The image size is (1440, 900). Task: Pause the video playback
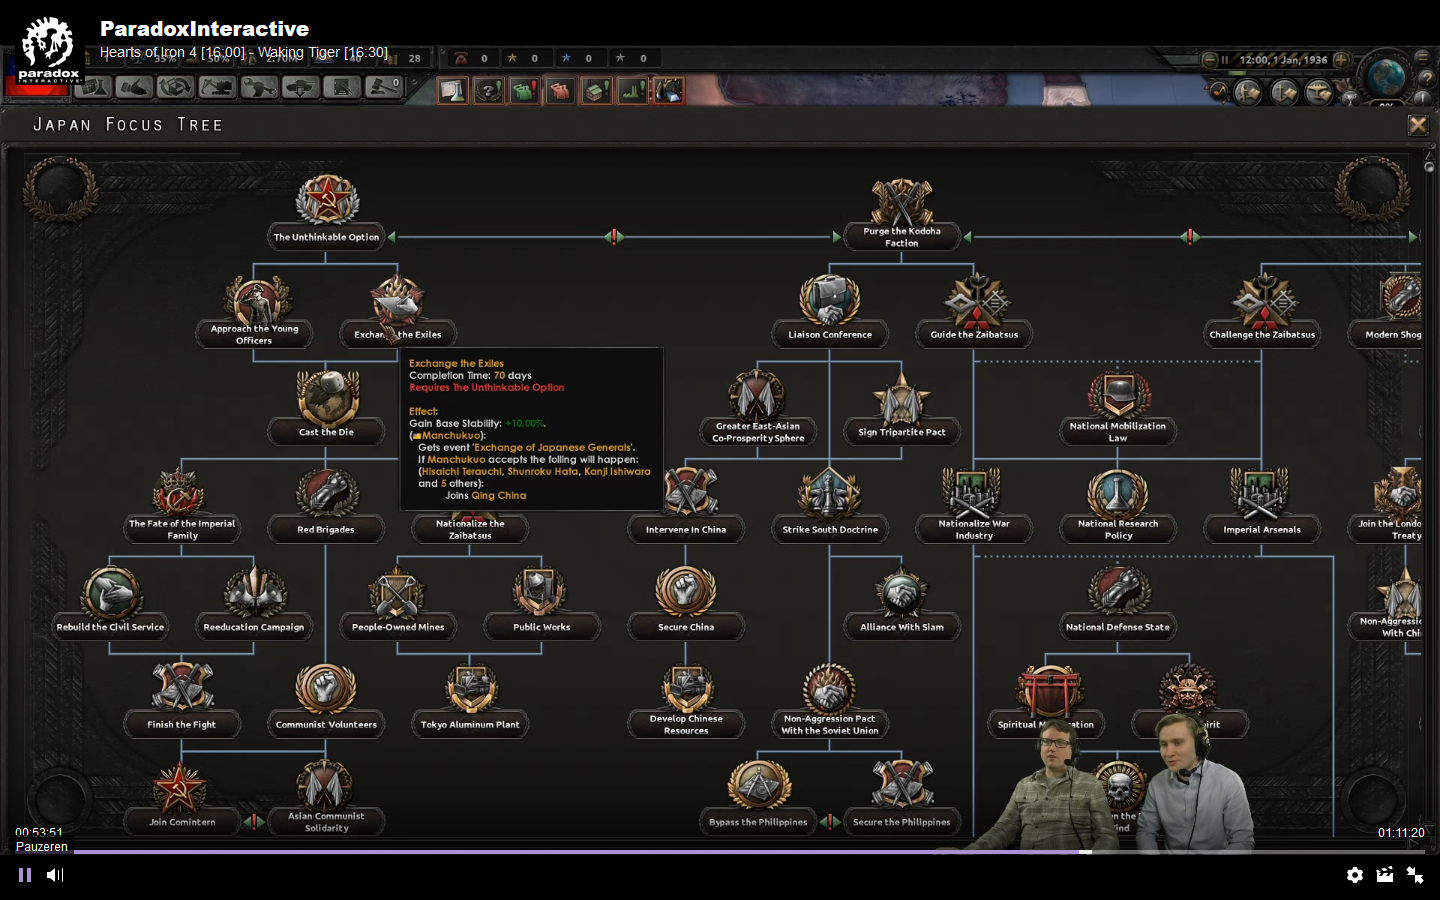tap(25, 875)
